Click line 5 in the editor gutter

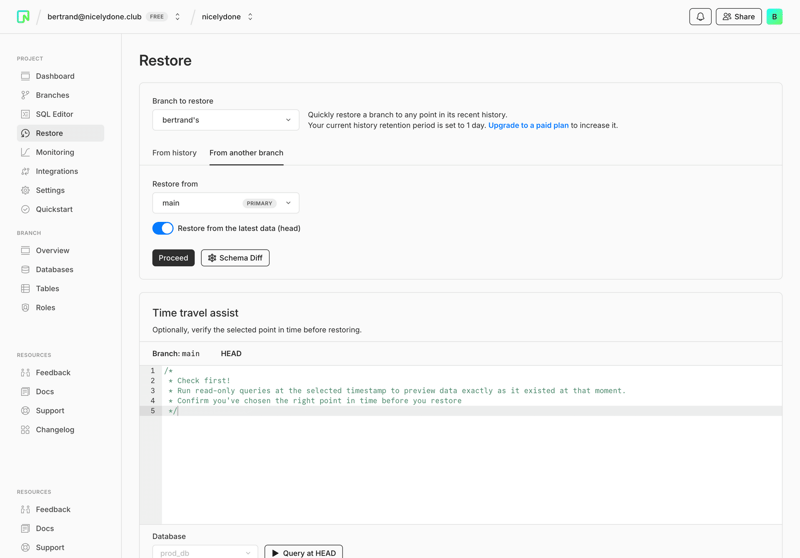pyautogui.click(x=152, y=411)
